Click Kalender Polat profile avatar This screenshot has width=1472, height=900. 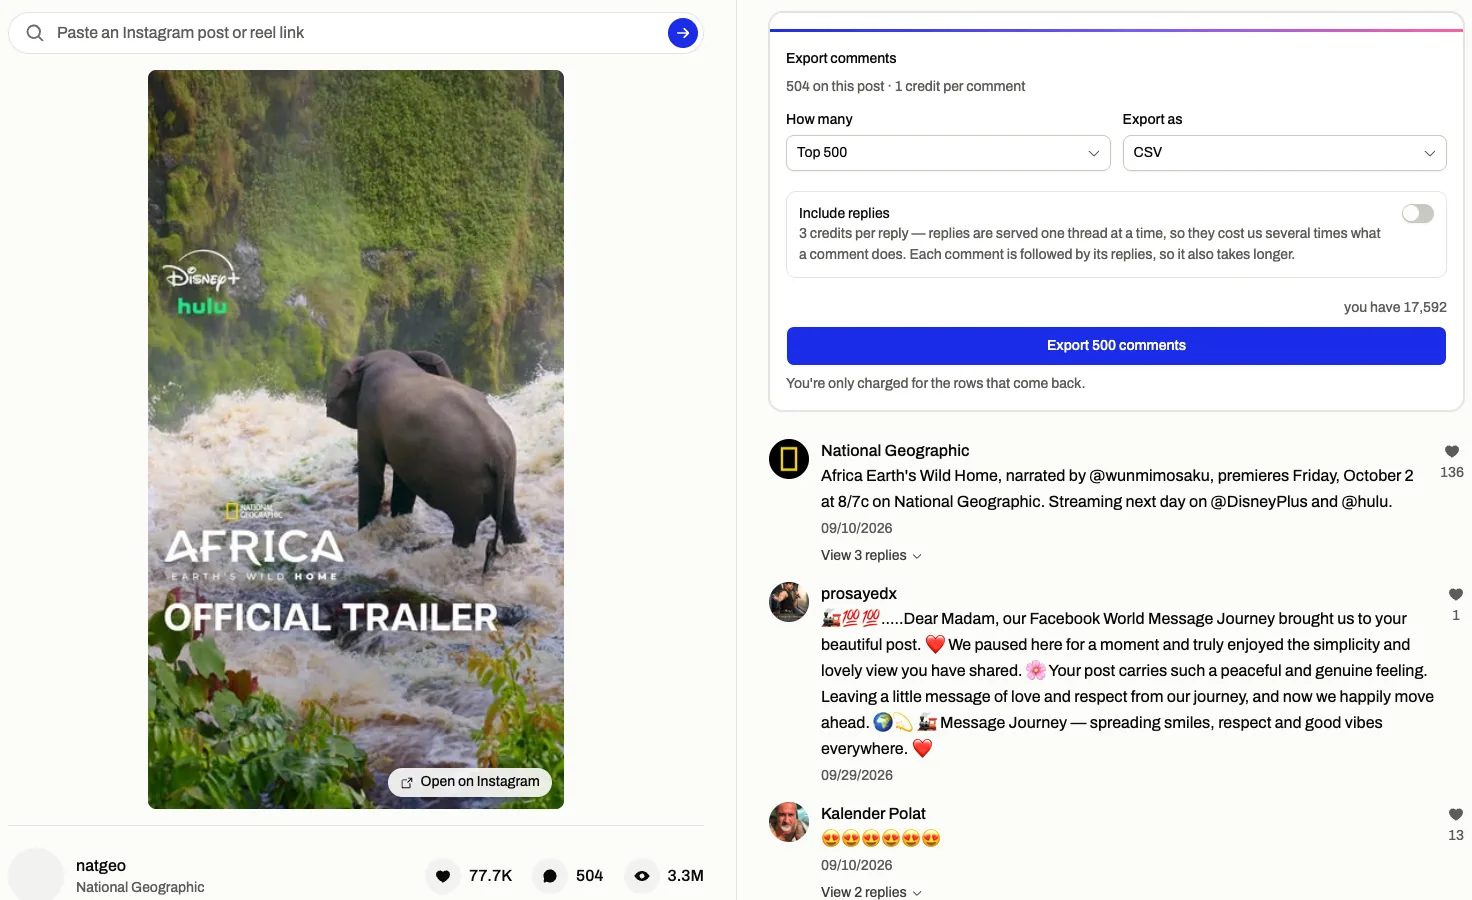pyautogui.click(x=789, y=822)
